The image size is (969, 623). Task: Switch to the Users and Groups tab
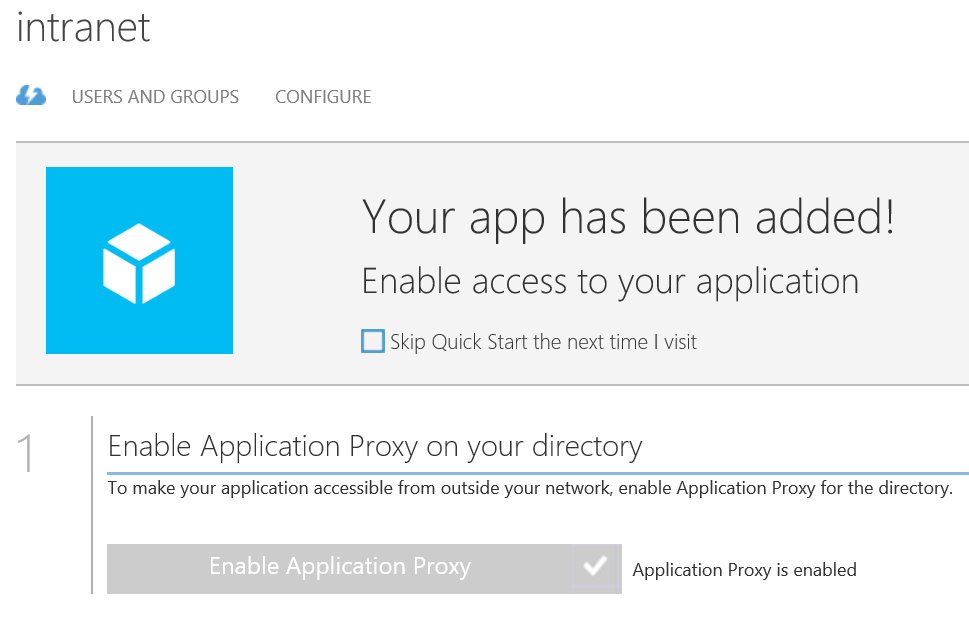[x=155, y=97]
